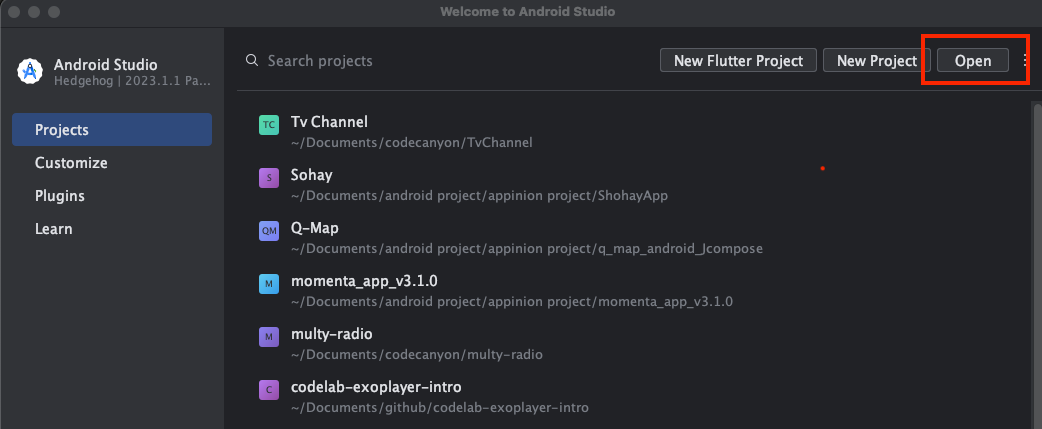Select the Projects tab in sidebar
This screenshot has width=1042, height=429.
pyautogui.click(x=112, y=130)
